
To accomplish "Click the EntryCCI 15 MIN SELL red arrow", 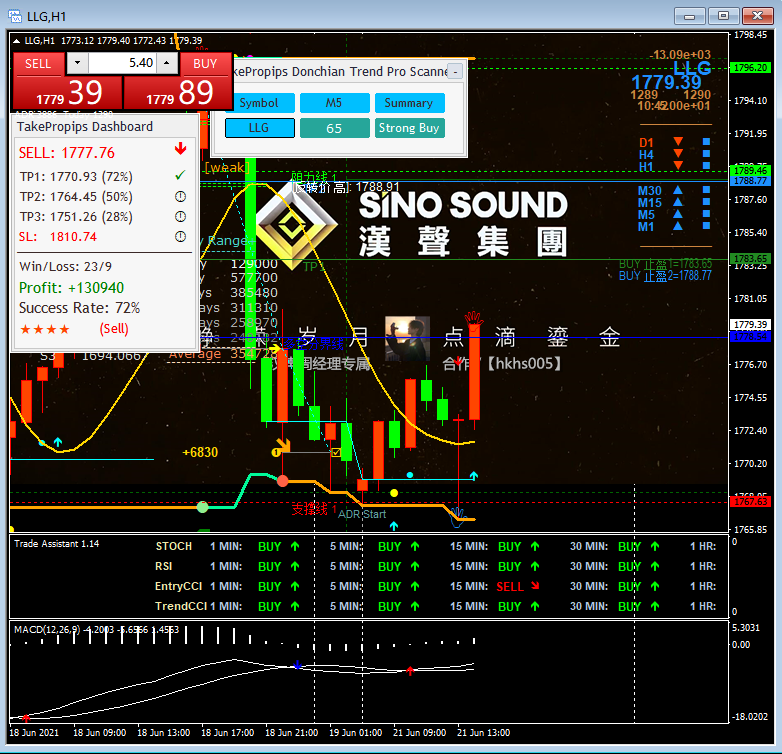I will pos(535,586).
